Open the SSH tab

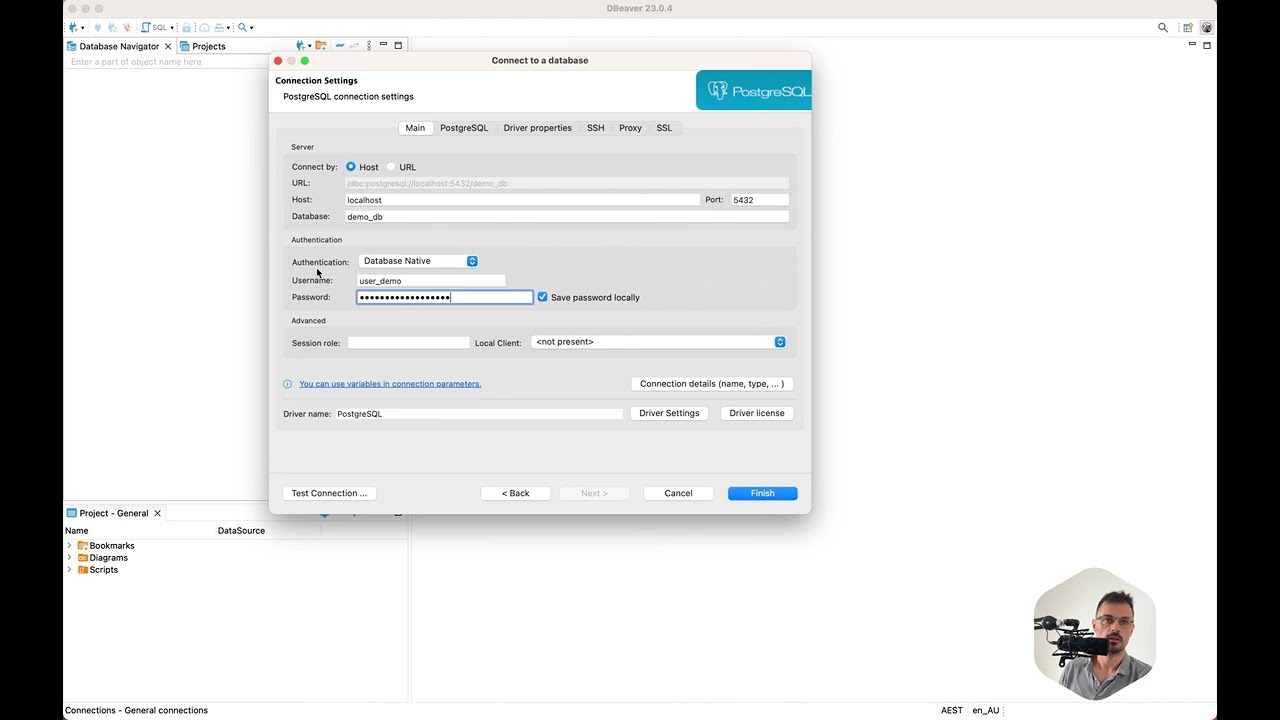(596, 128)
